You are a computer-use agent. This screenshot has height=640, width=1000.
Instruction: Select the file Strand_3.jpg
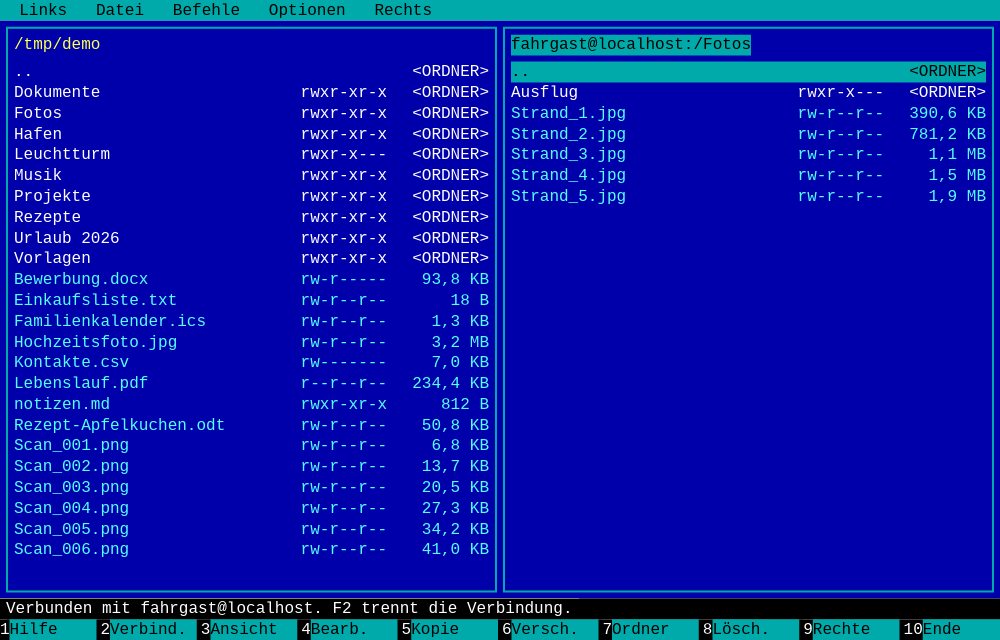(x=748, y=154)
